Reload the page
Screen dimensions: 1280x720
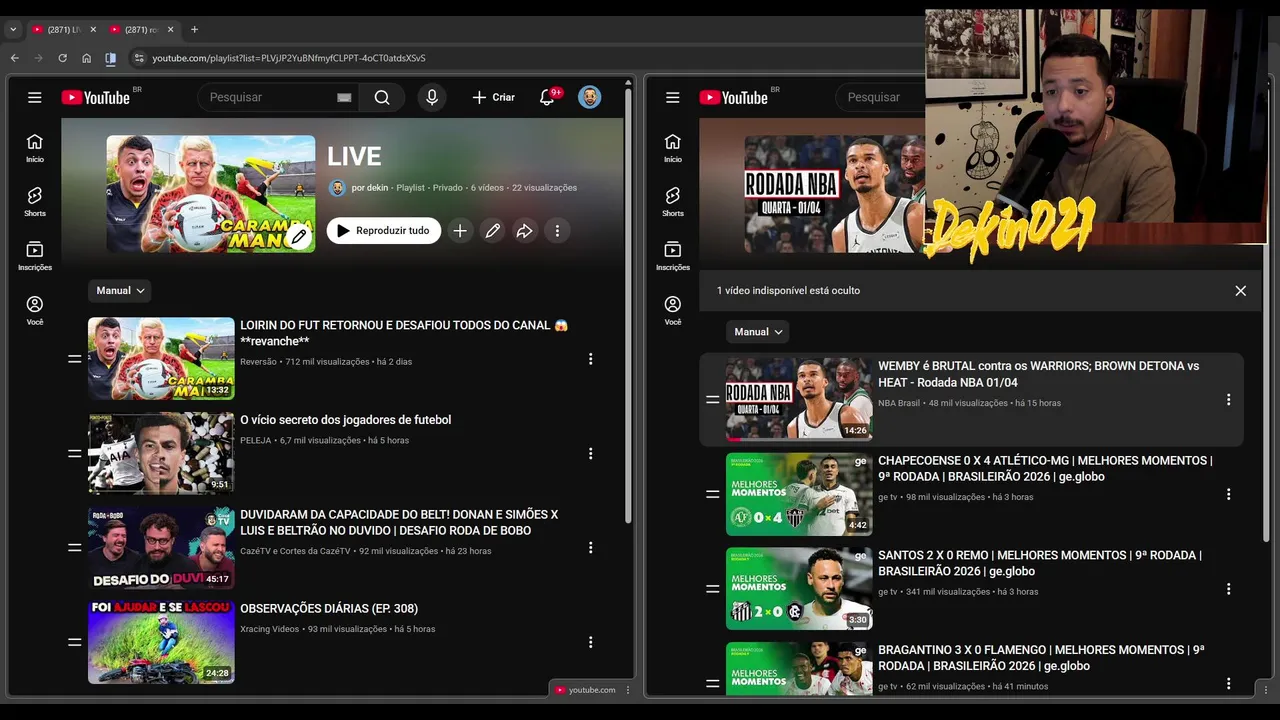tap(62, 58)
